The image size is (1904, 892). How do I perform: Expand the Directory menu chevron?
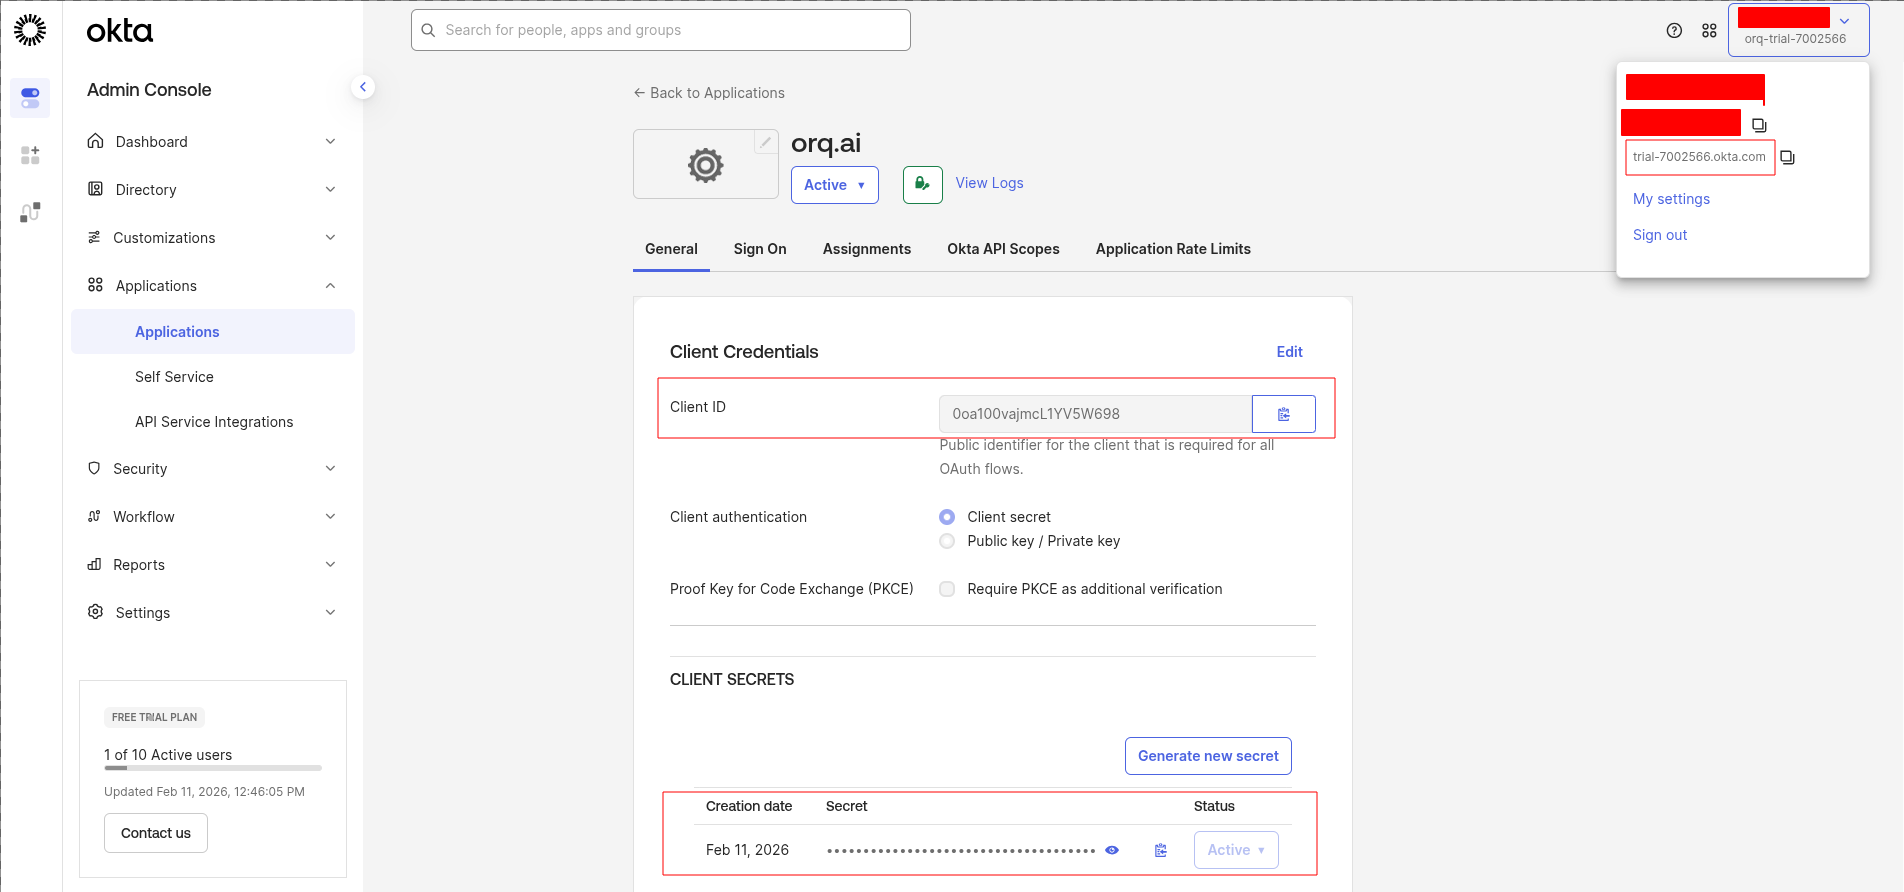pyautogui.click(x=330, y=189)
